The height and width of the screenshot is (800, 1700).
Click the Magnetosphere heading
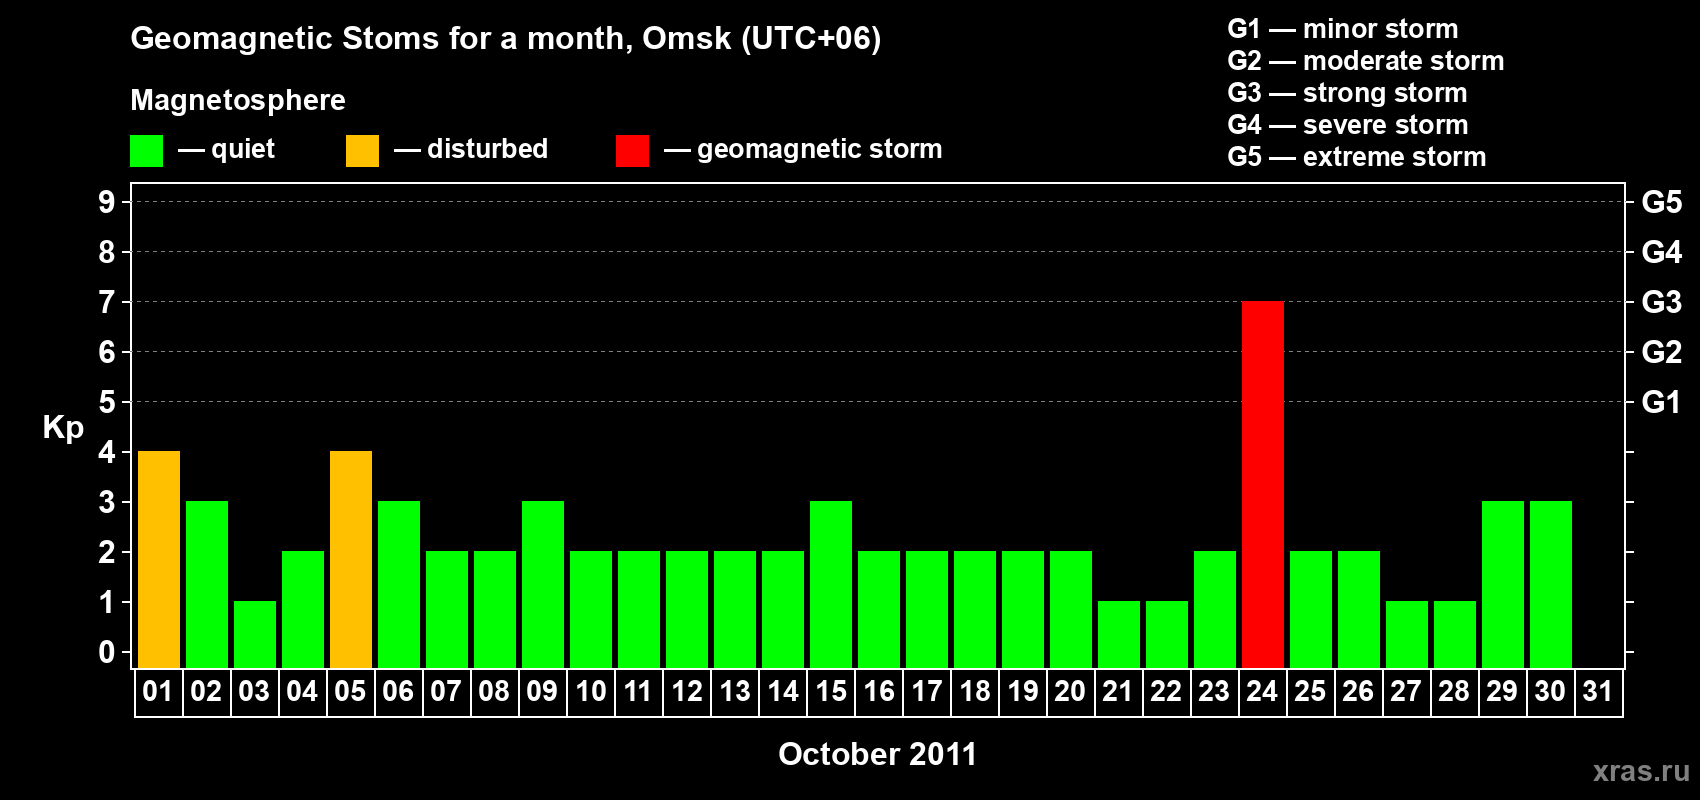pyautogui.click(x=238, y=100)
